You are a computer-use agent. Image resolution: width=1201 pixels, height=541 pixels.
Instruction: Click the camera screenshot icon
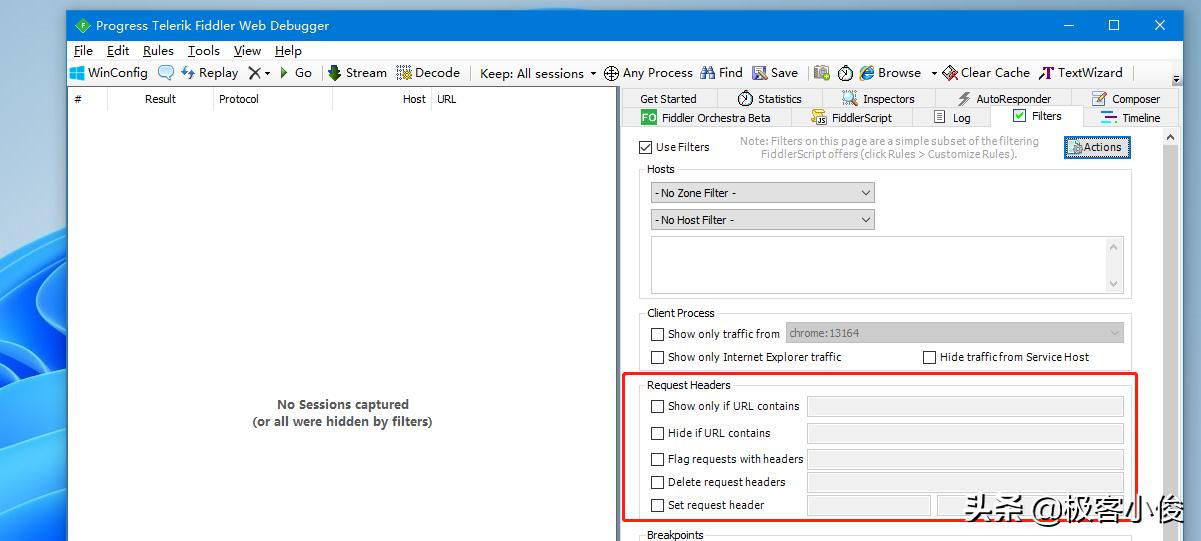click(822, 73)
